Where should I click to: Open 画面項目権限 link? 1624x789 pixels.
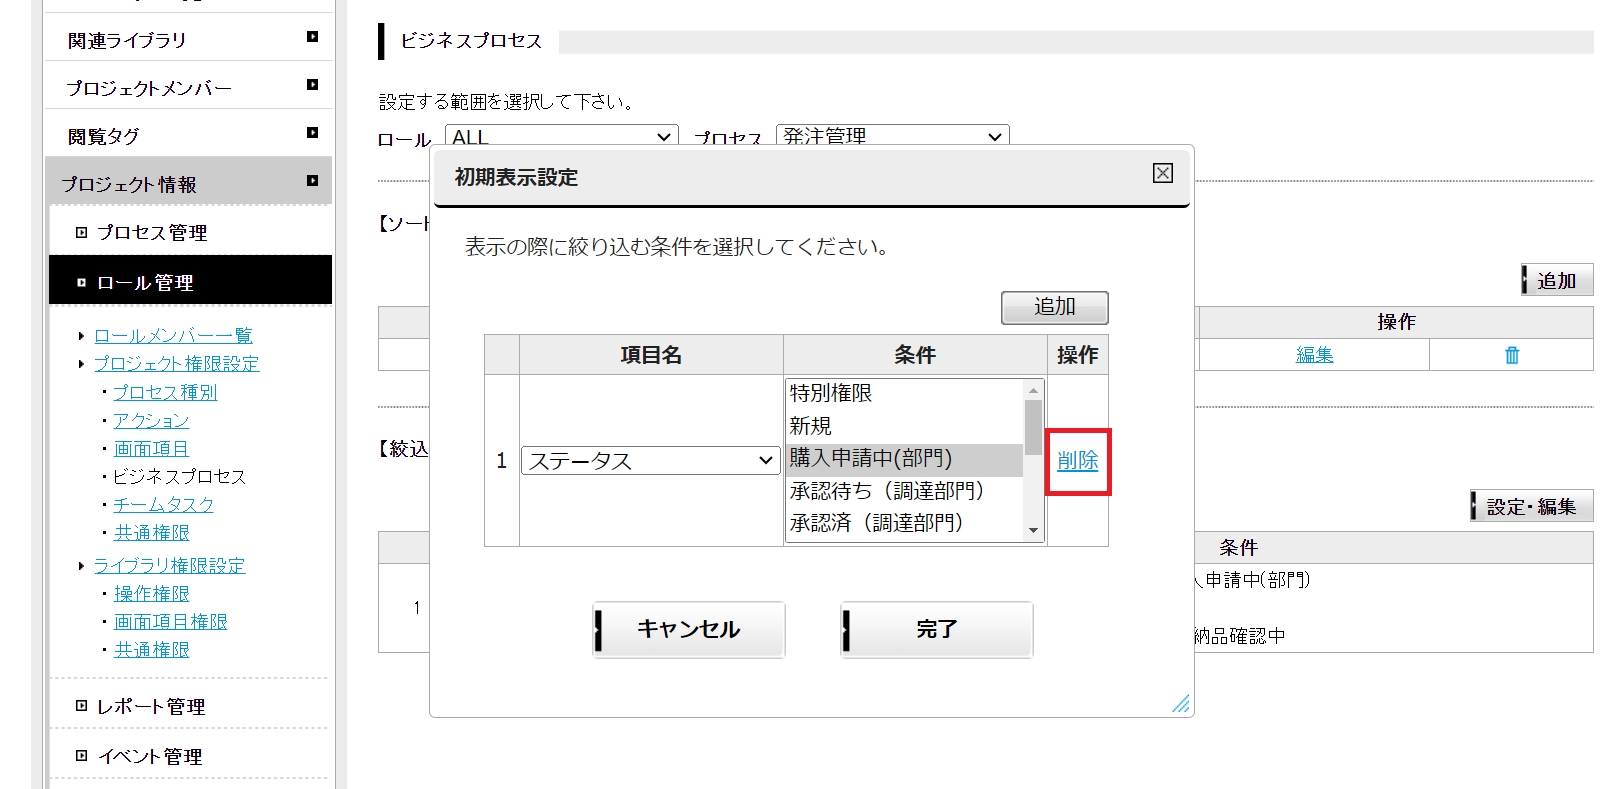[170, 621]
